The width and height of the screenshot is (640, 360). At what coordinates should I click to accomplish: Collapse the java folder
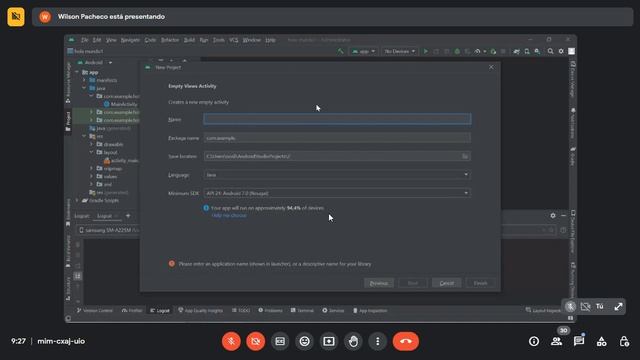pos(84,88)
